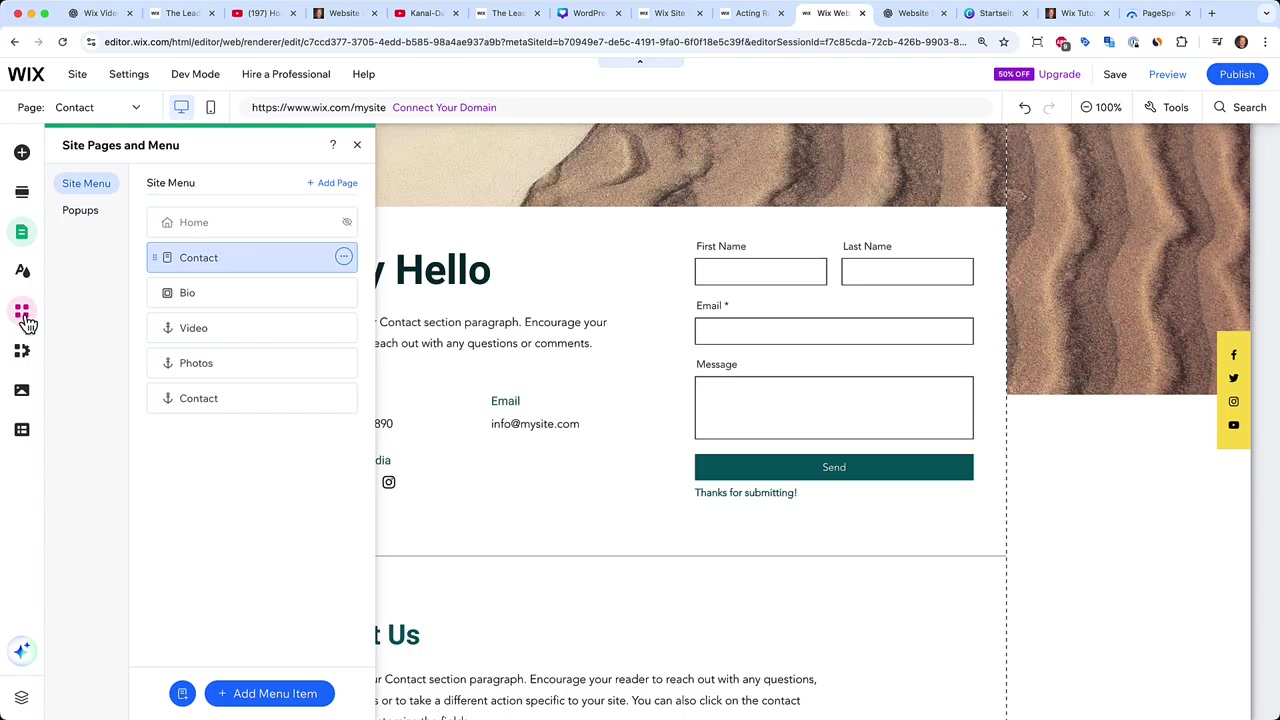Click the Facebook icon in yellow social bar
The width and height of the screenshot is (1280, 720).
point(1233,355)
